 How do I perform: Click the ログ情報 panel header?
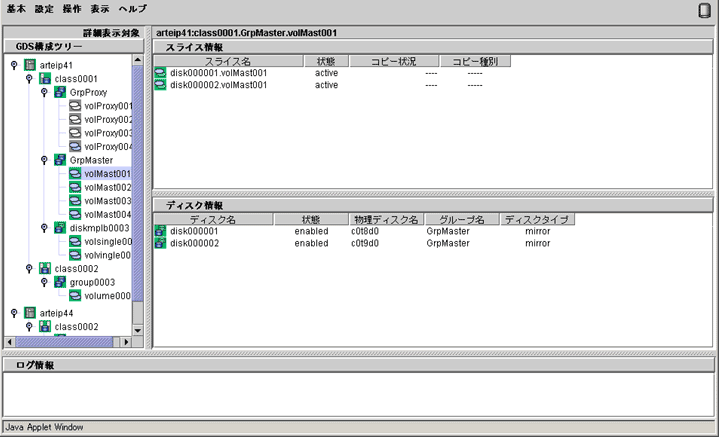point(359,365)
